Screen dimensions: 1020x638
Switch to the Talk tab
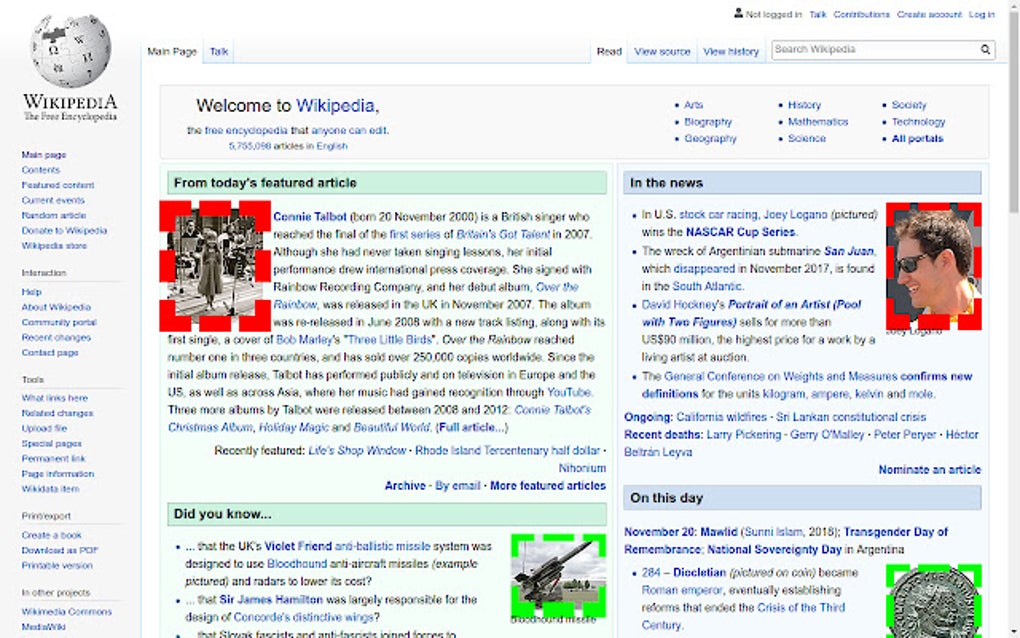tap(218, 51)
